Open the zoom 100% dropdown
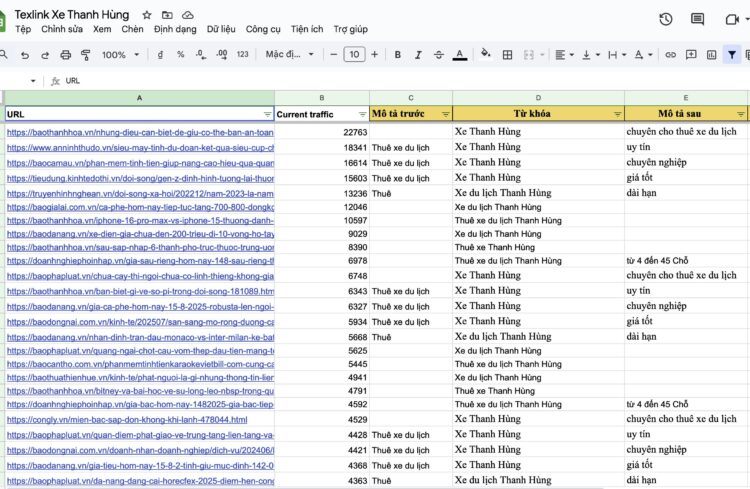Screen dimensions: 750x489 coord(120,55)
